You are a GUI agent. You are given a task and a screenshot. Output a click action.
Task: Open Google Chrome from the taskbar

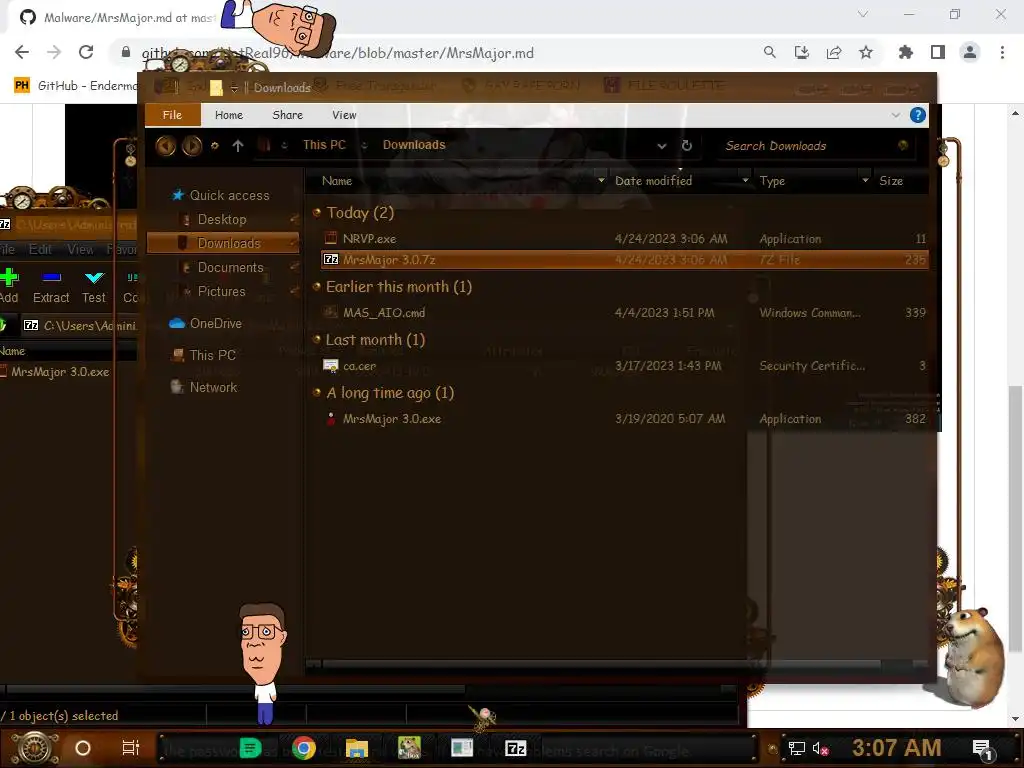point(304,748)
